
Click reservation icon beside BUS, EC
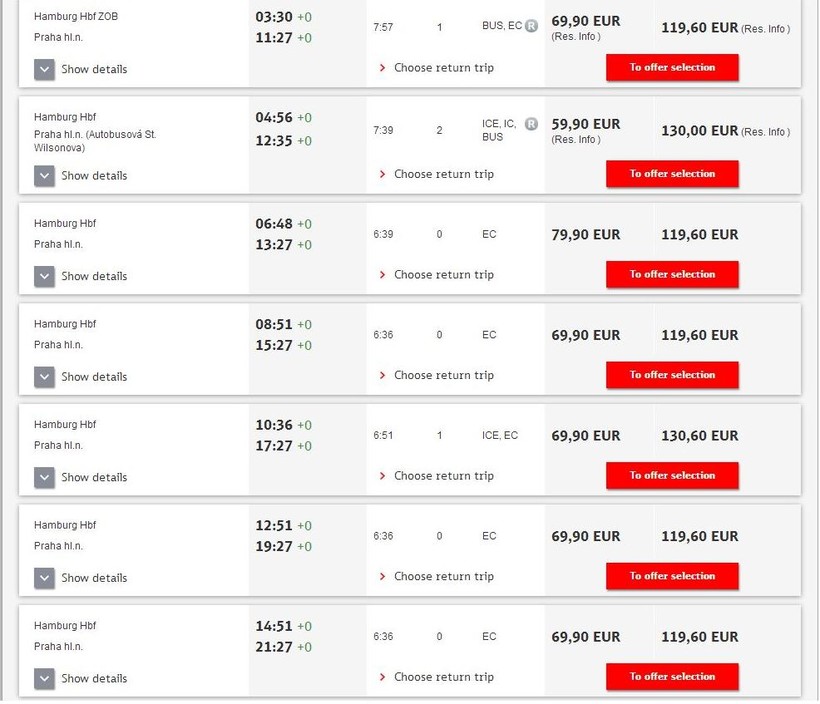click(x=531, y=26)
